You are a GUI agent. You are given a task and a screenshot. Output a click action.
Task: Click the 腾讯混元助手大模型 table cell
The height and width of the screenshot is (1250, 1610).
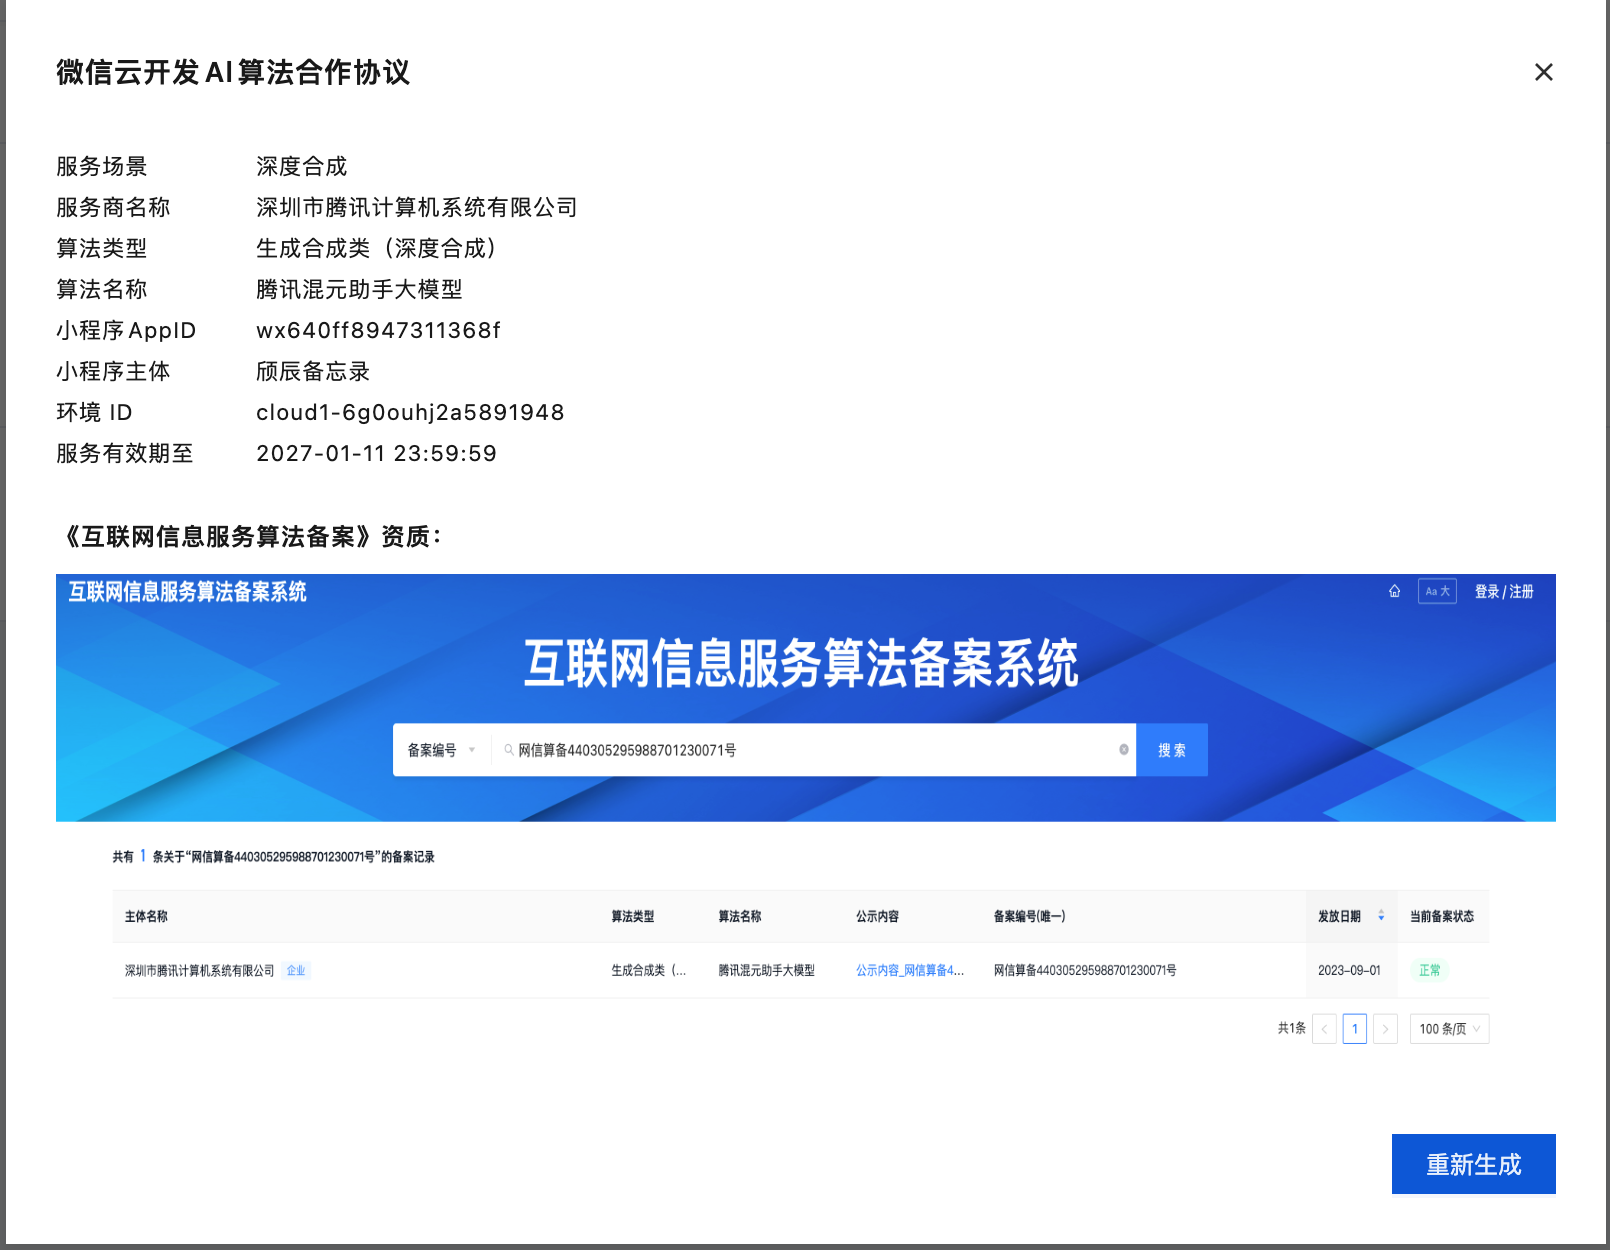766,970
